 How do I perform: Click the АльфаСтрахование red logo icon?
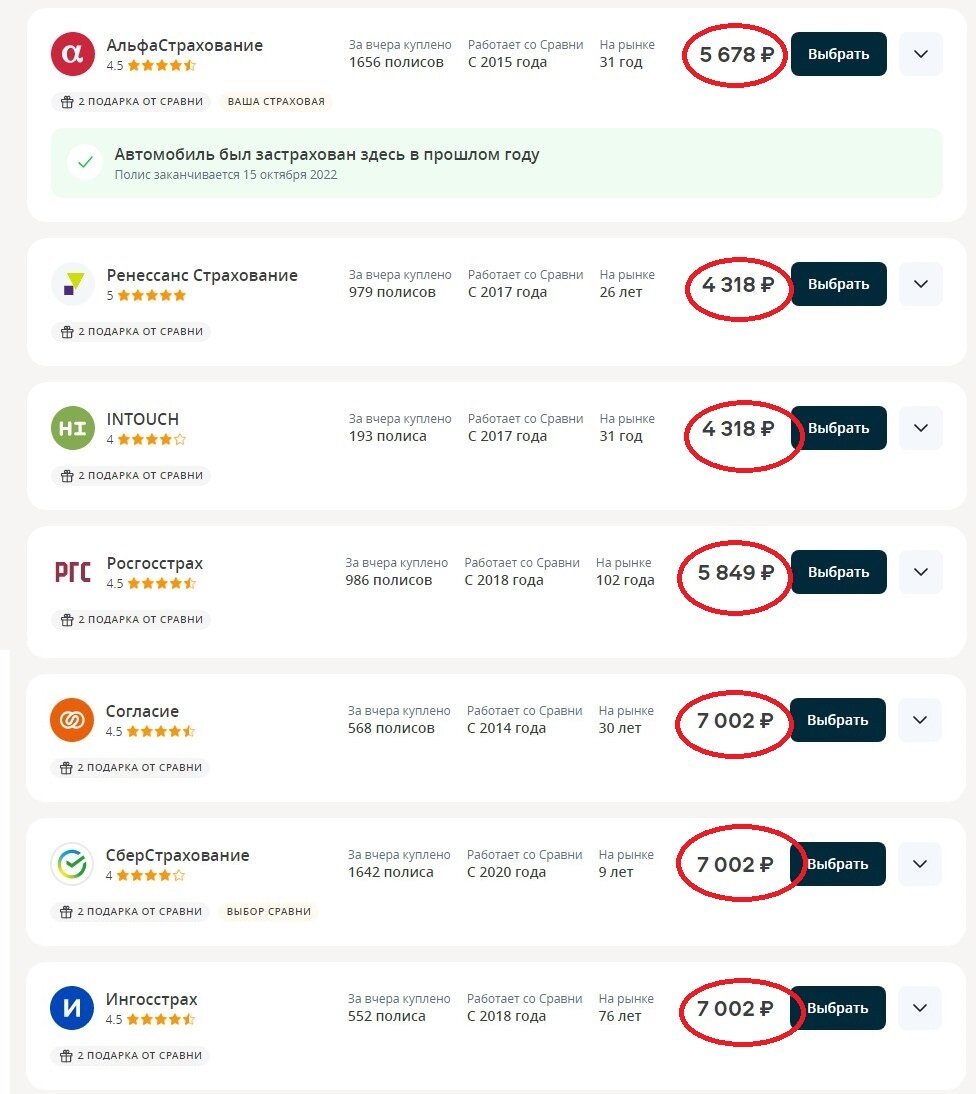point(72,54)
